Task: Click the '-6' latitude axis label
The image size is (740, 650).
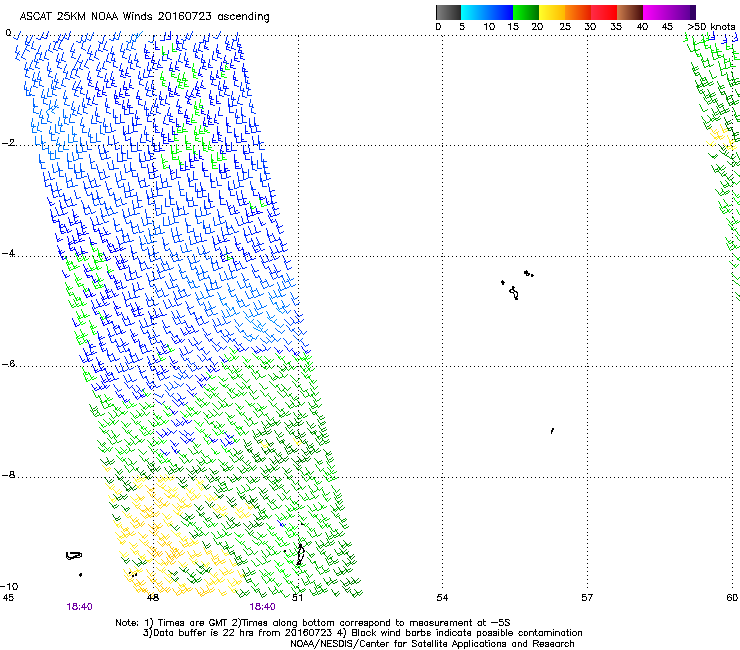Action: 8,364
